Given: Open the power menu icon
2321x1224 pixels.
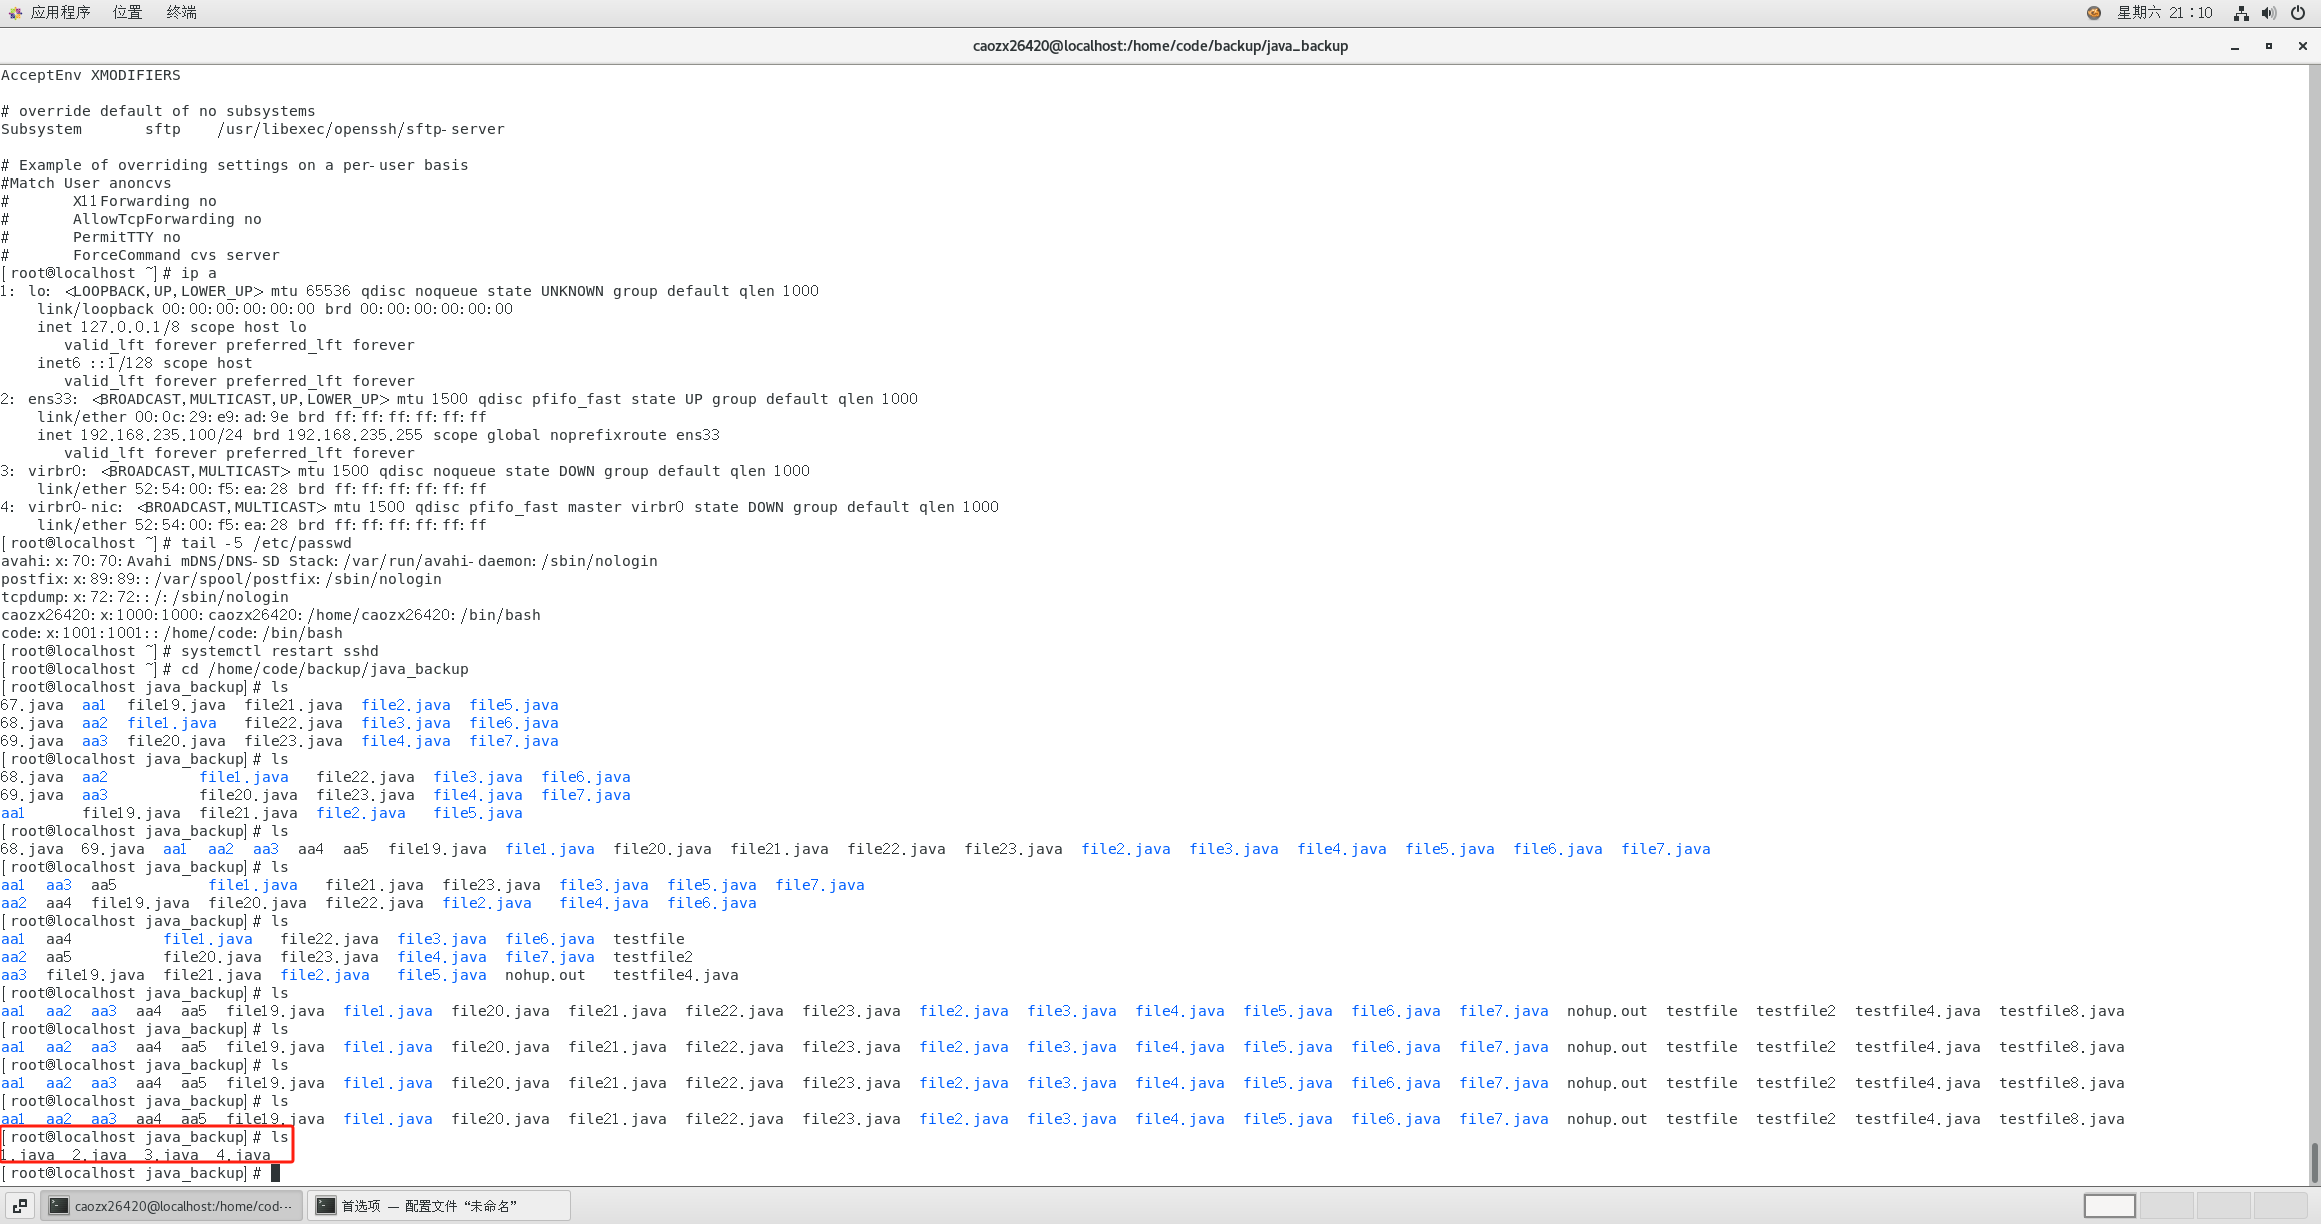Looking at the screenshot, I should click(2298, 13).
